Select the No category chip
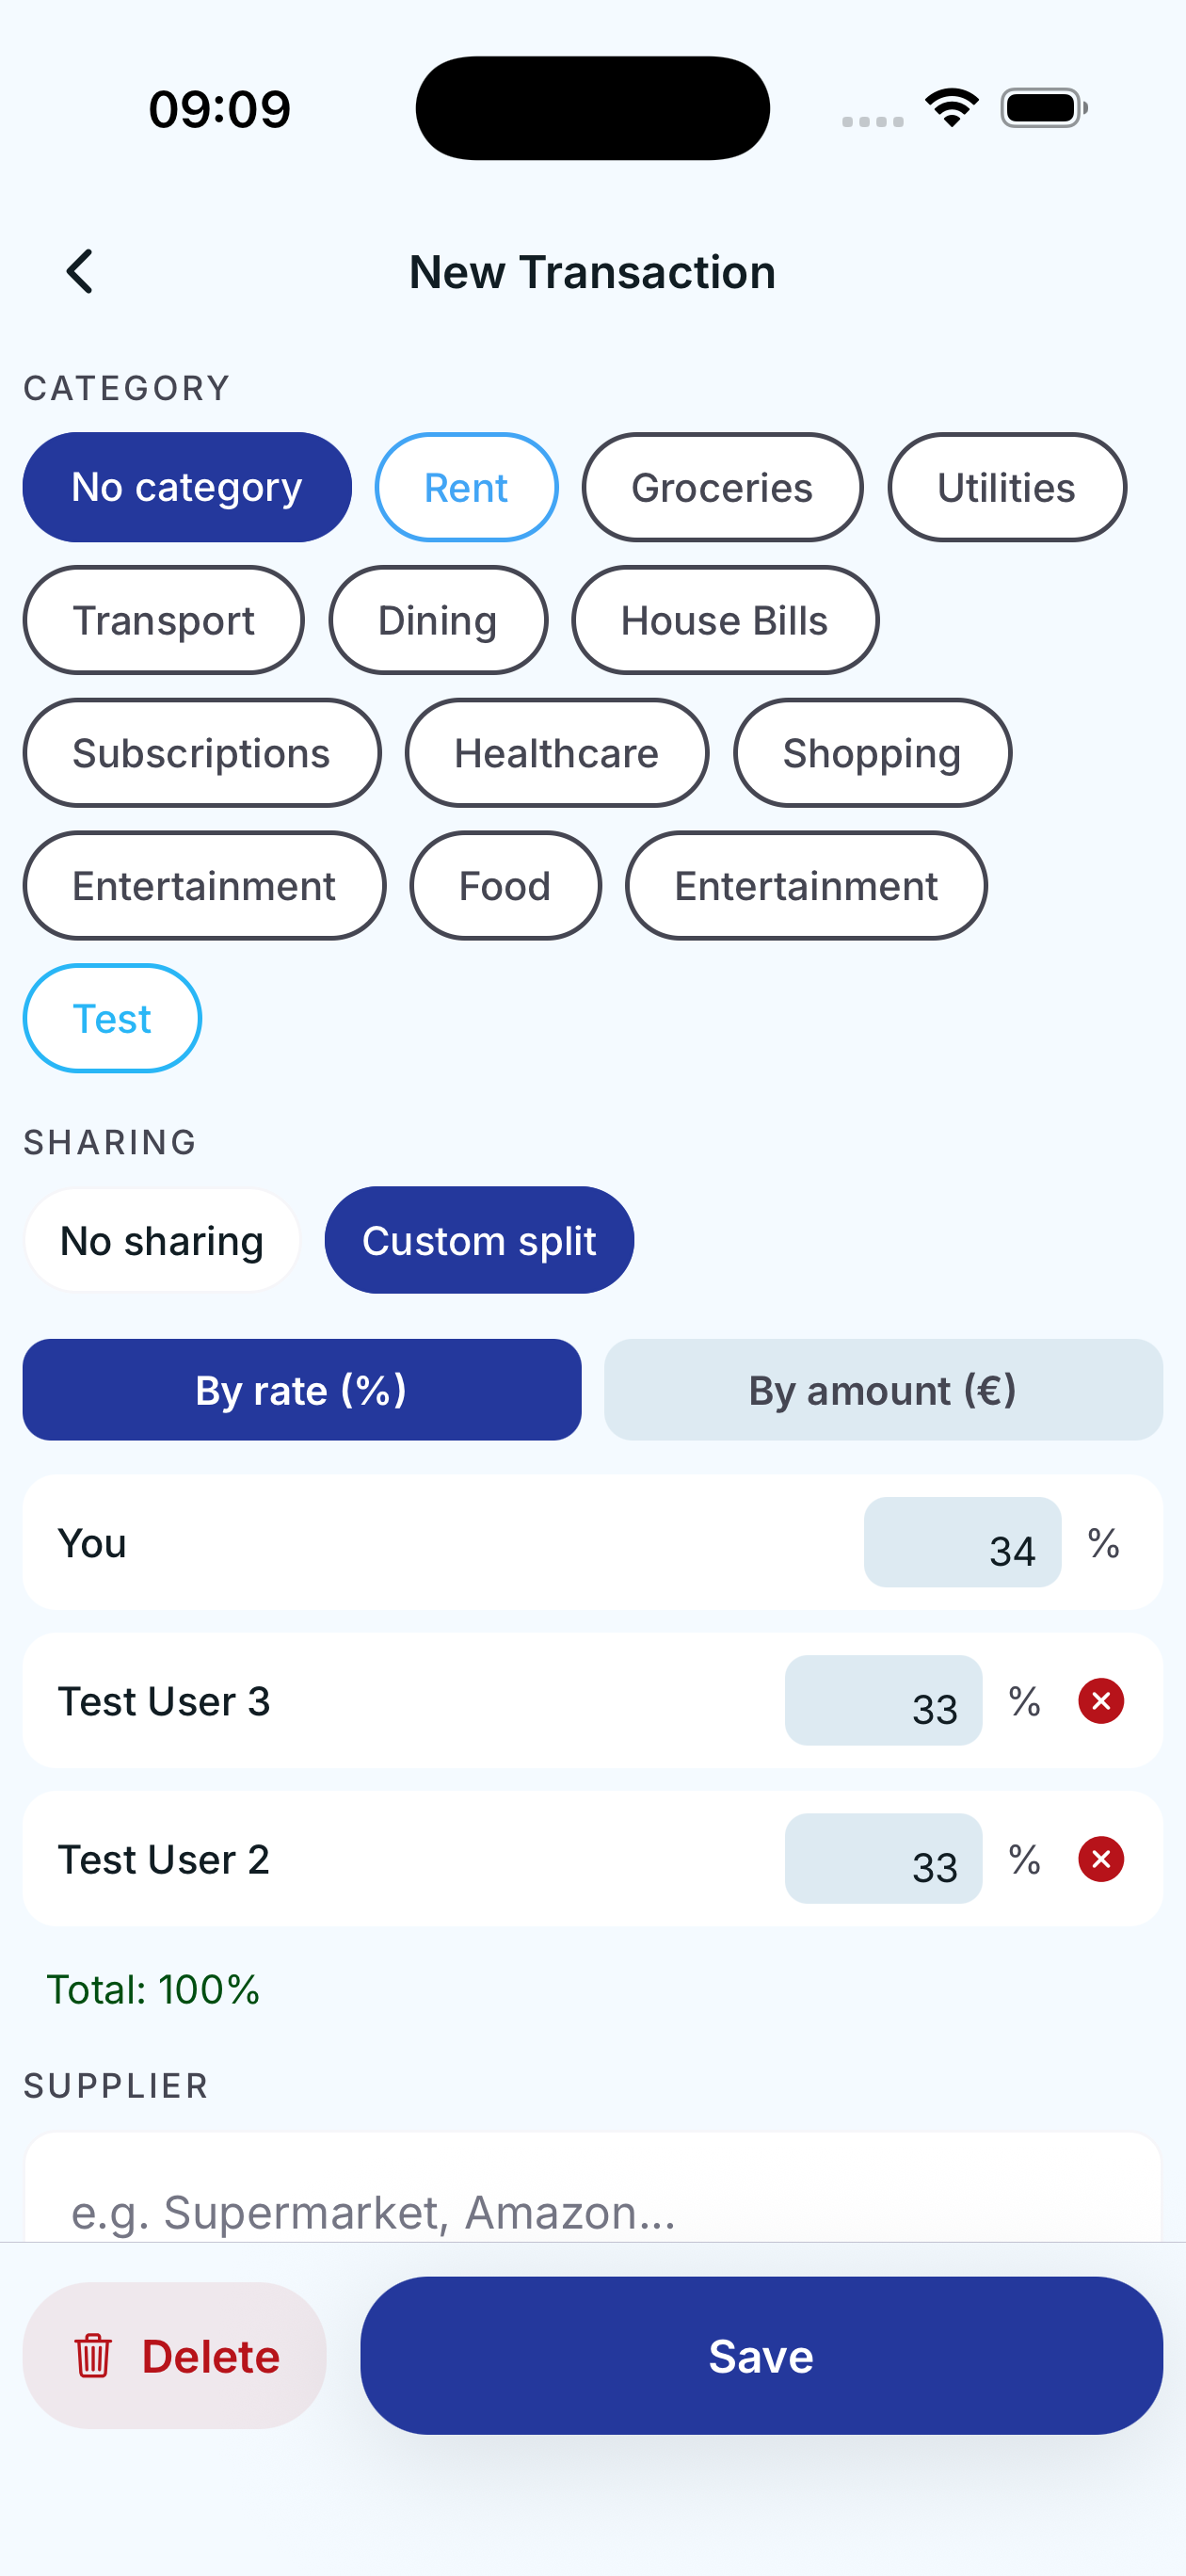The width and height of the screenshot is (1186, 2576). pos(187,488)
